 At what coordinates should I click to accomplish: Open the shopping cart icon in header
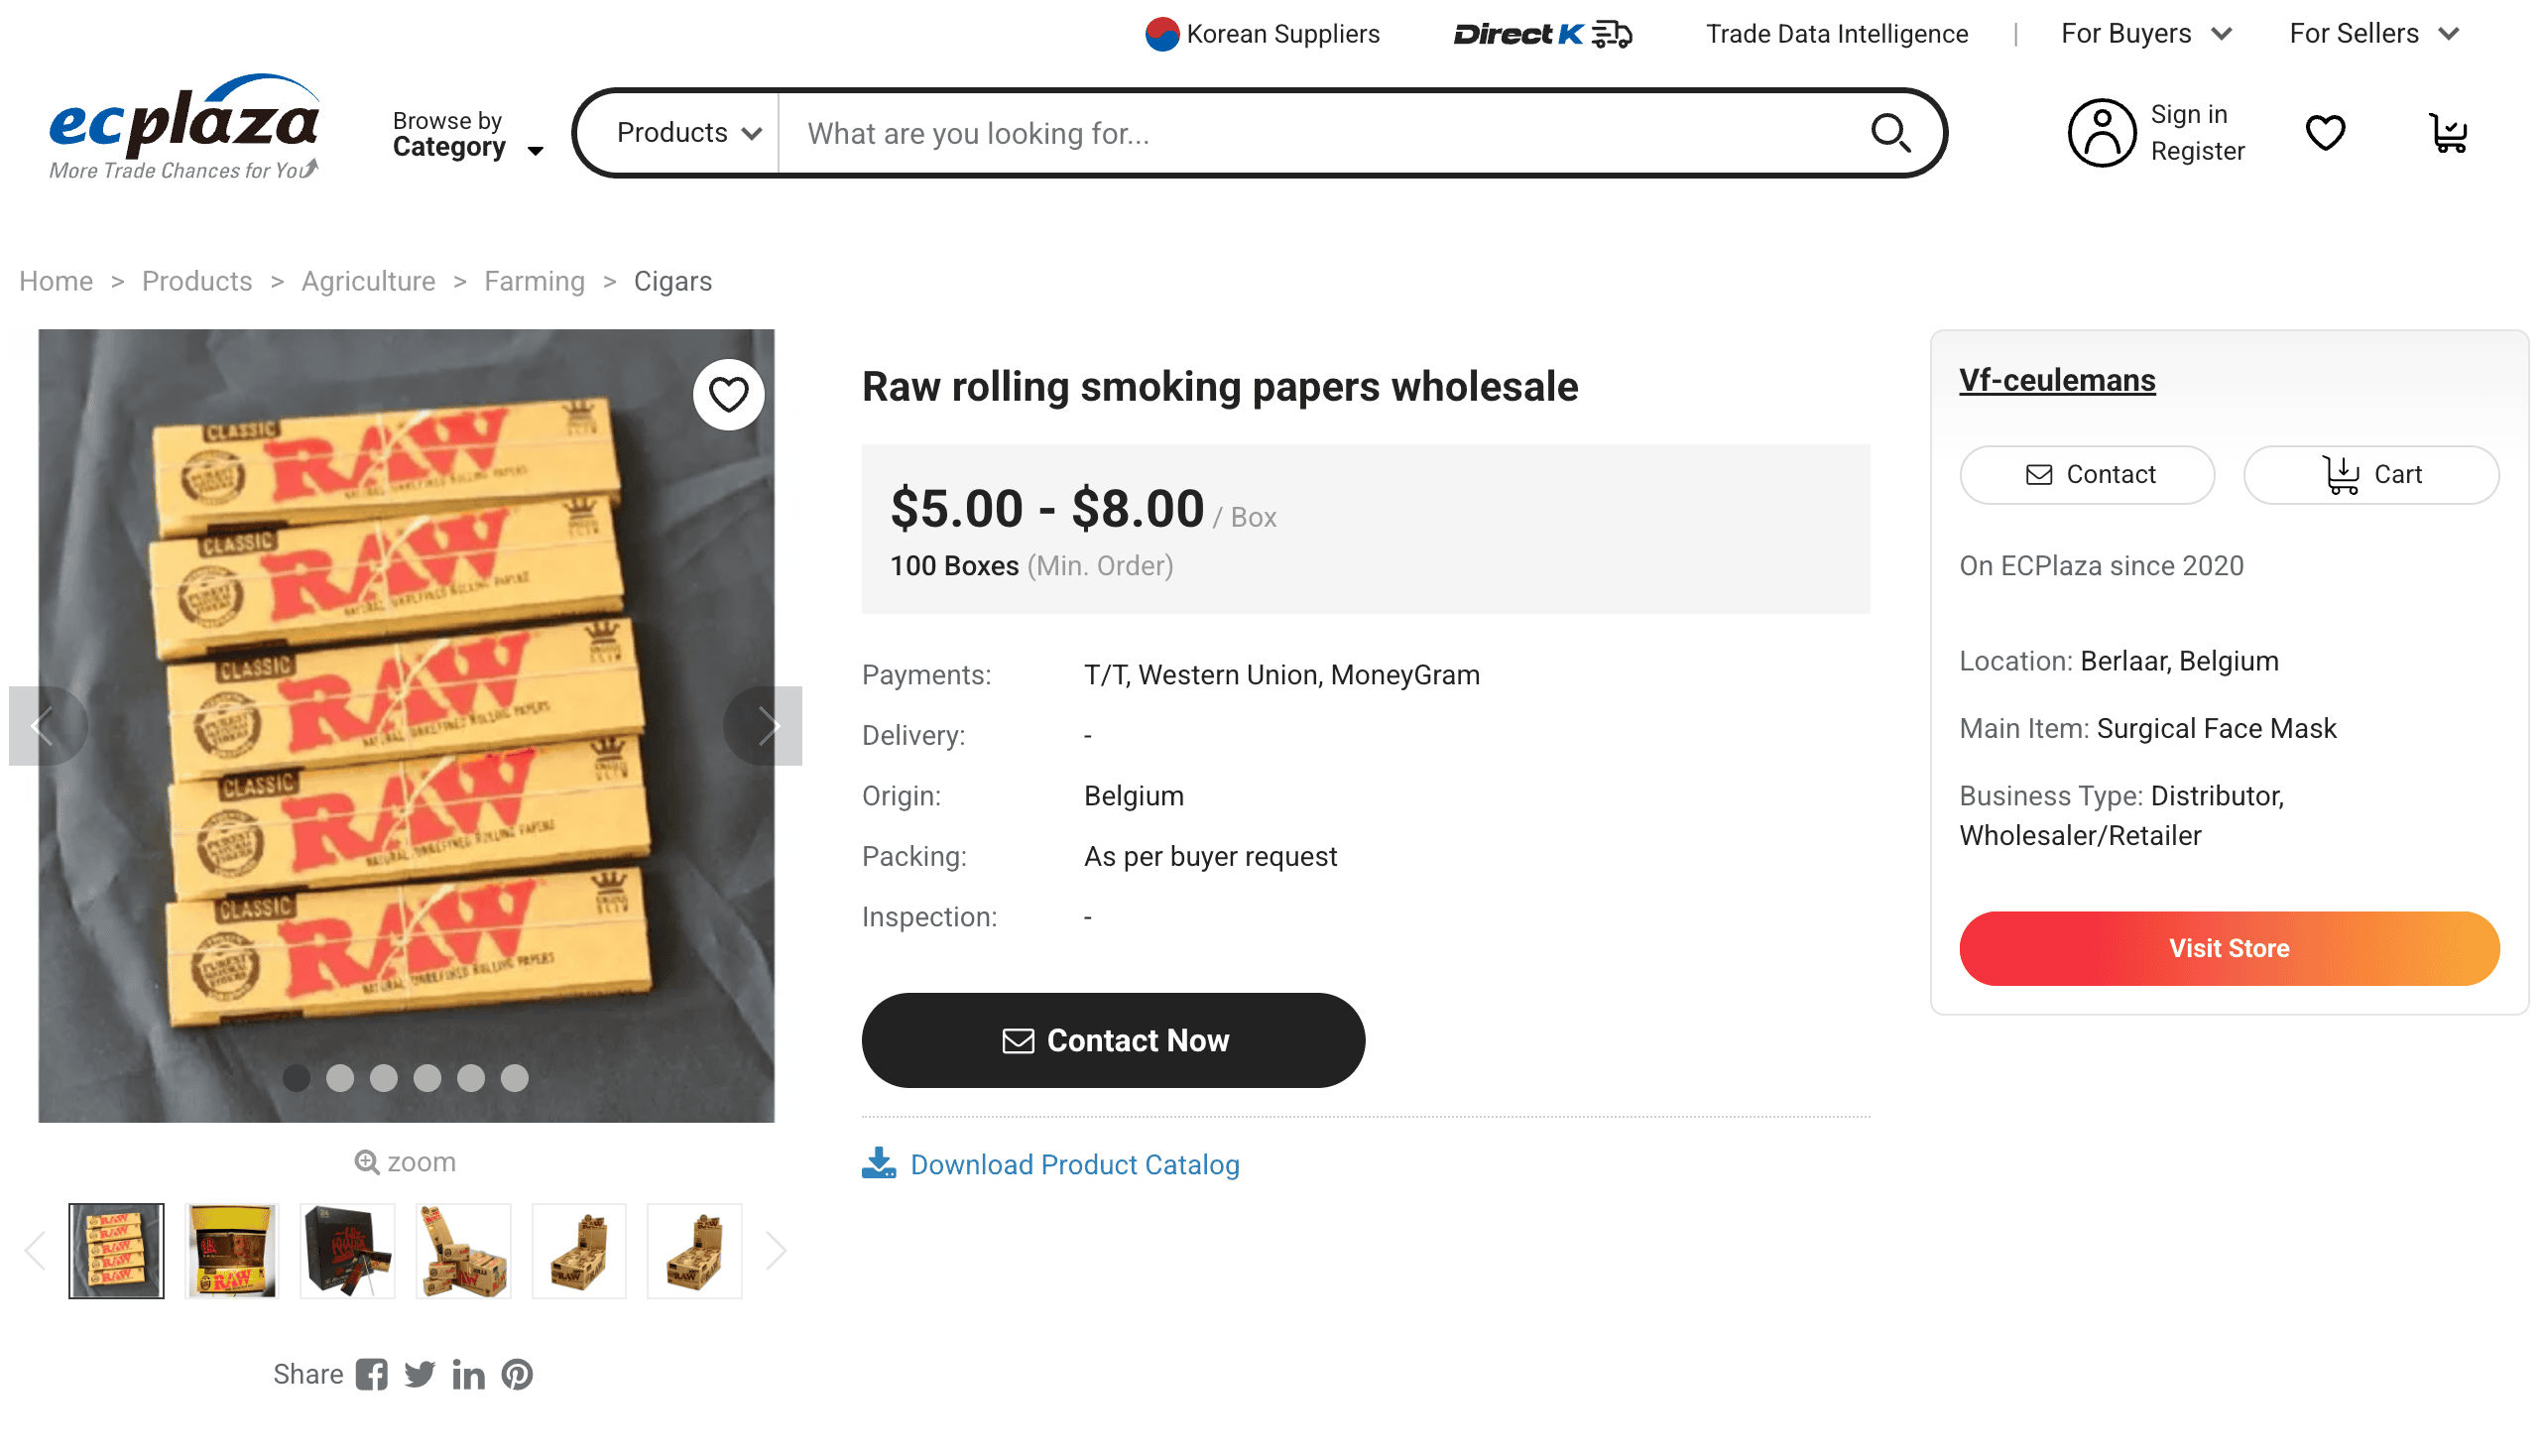(2447, 133)
